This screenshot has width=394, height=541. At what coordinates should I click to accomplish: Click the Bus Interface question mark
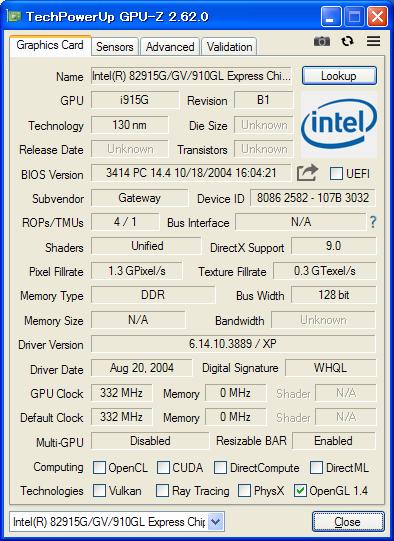373,222
